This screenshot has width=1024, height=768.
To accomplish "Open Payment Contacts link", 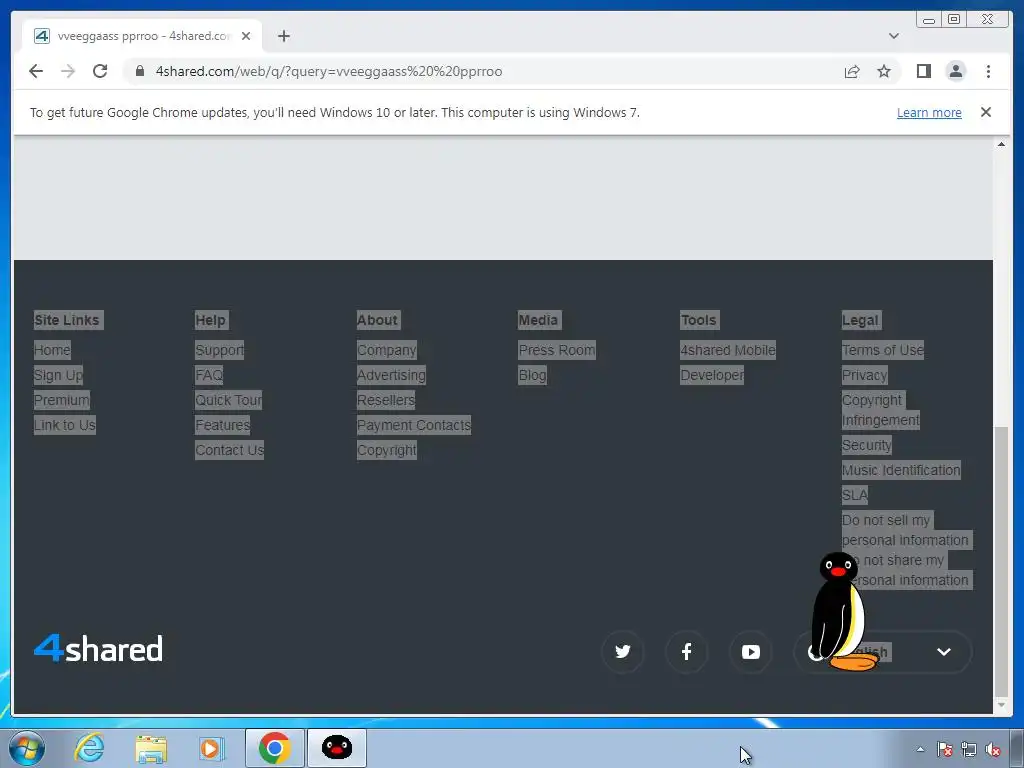I will click(413, 425).
